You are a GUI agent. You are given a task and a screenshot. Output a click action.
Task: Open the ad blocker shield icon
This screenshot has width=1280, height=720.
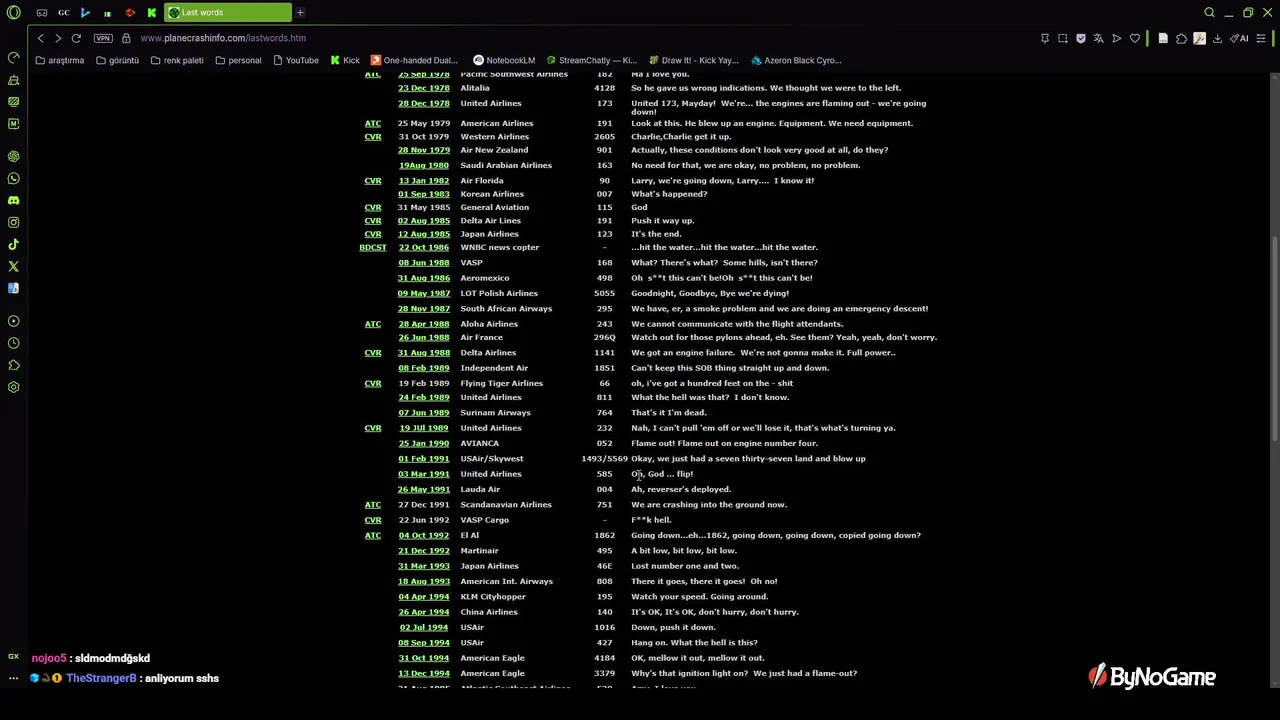[1081, 38]
